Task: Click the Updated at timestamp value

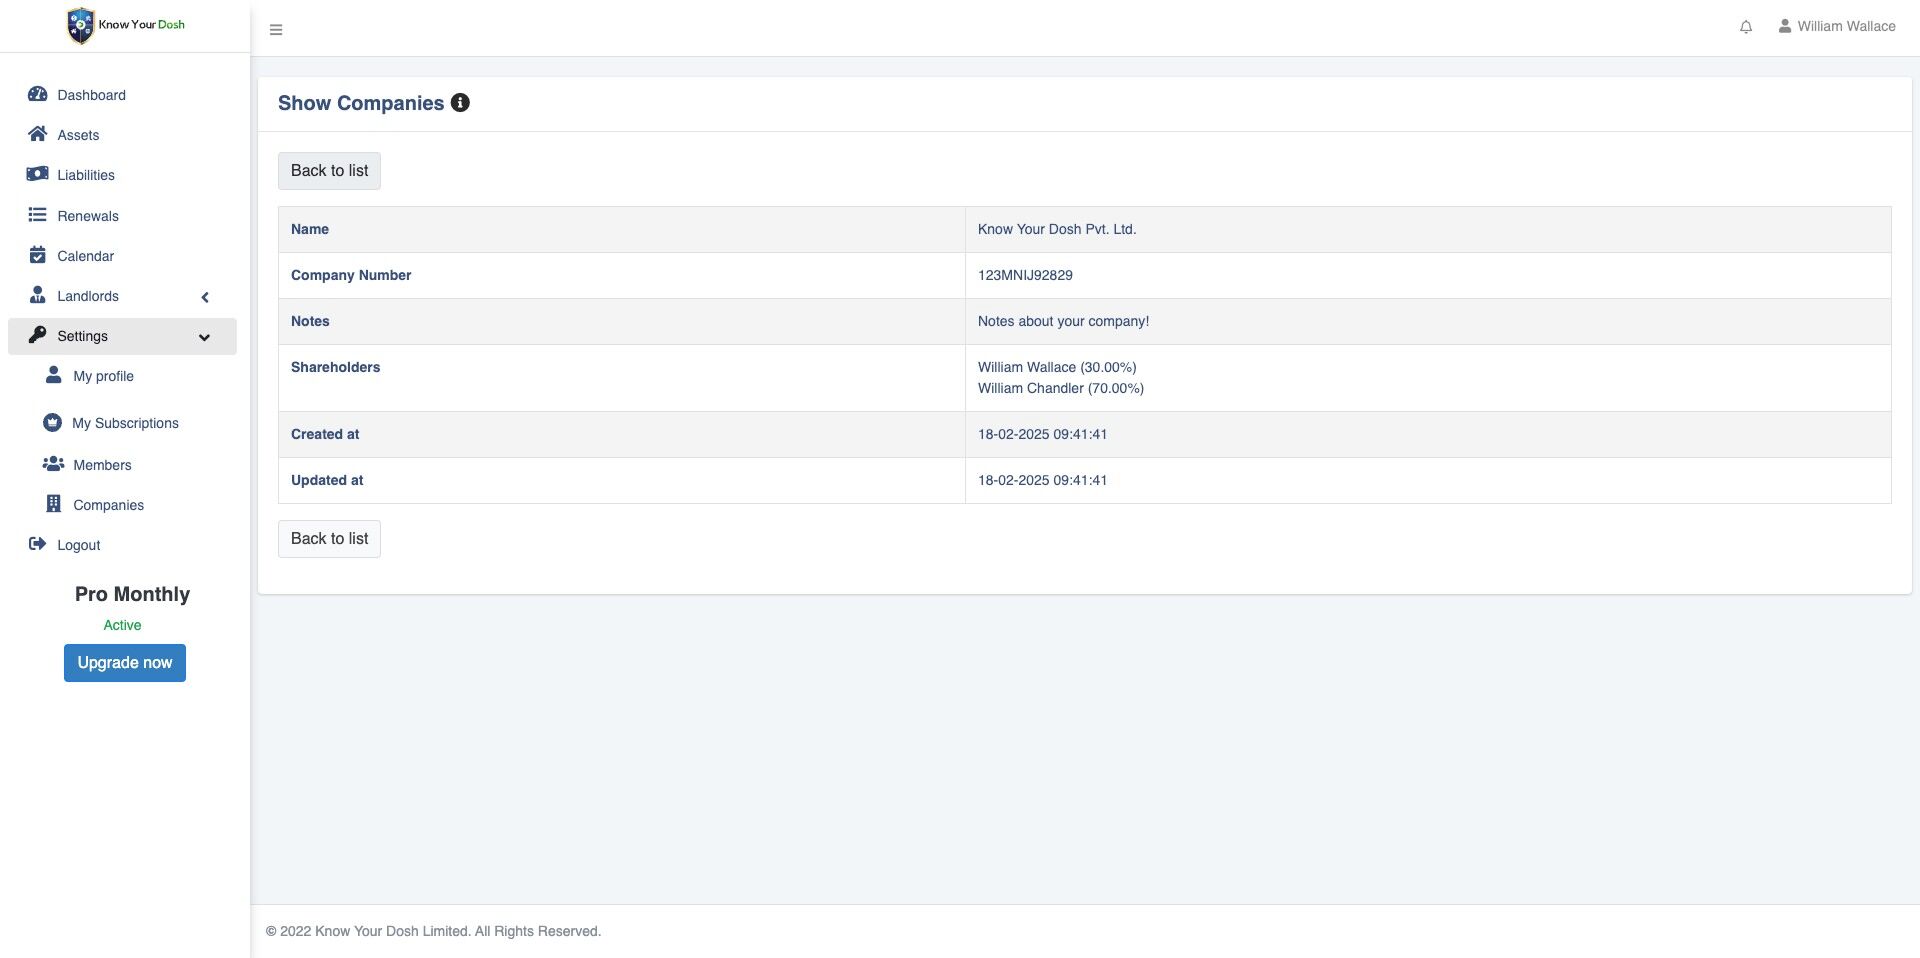Action: pyautogui.click(x=1042, y=480)
